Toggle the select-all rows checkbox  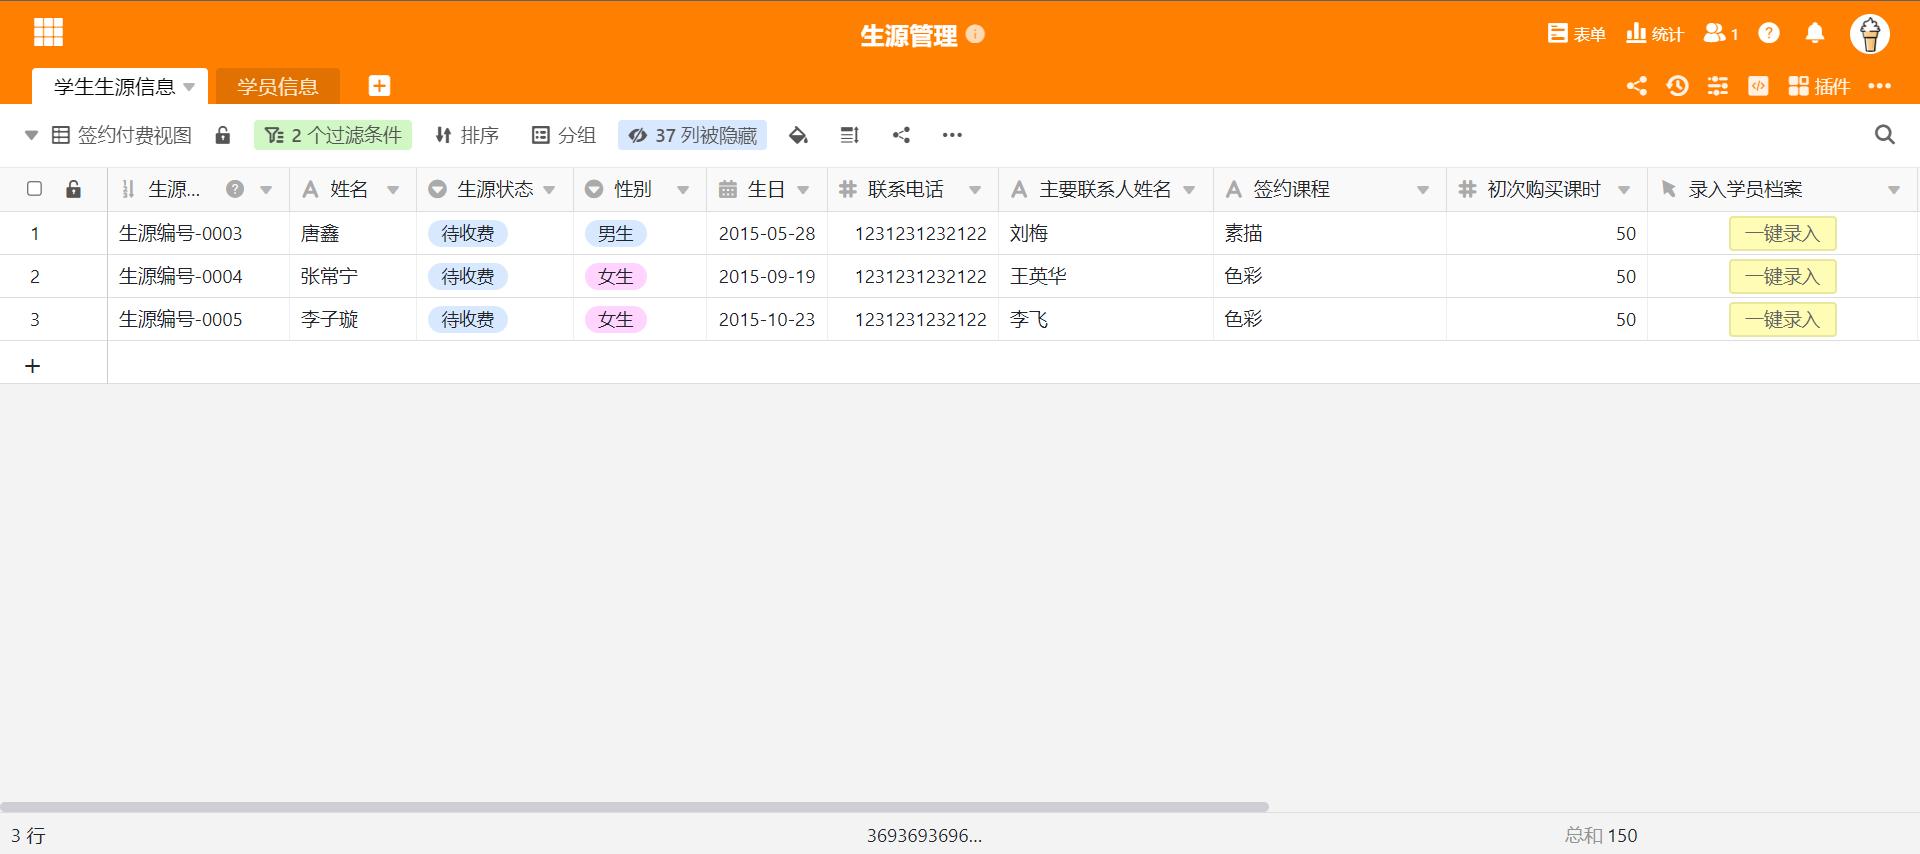pos(34,189)
